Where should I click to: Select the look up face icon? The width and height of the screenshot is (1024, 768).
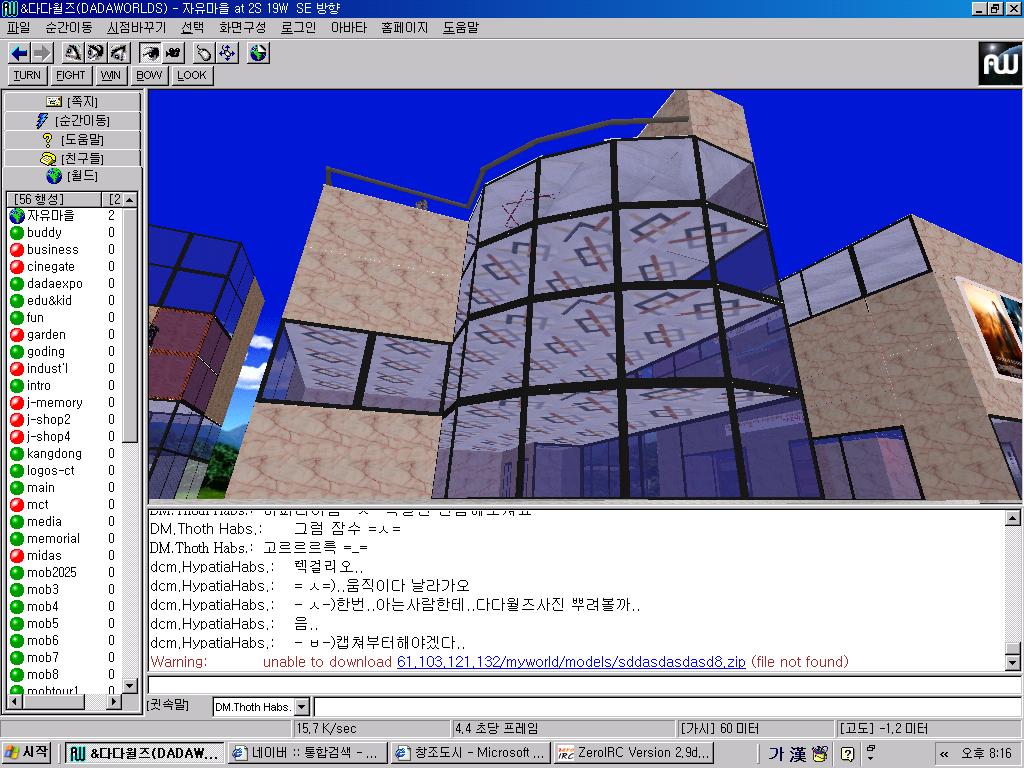(x=73, y=53)
